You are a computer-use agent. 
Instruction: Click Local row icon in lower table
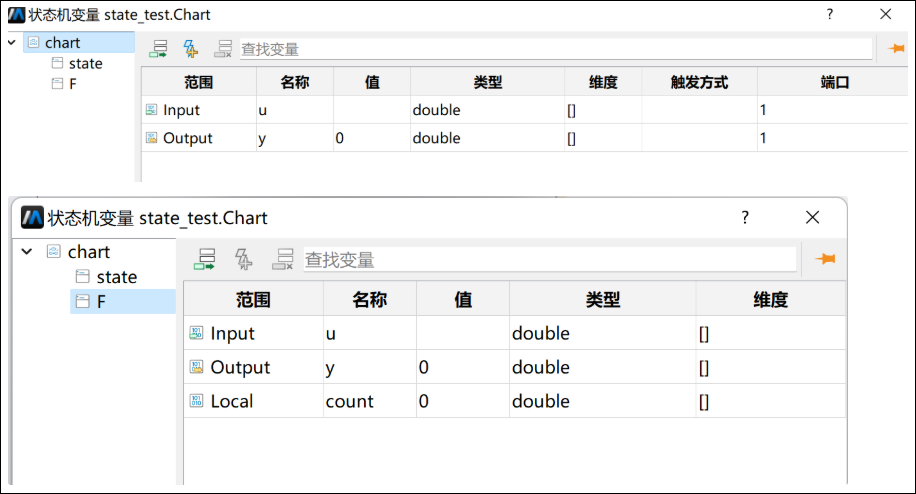(196, 401)
